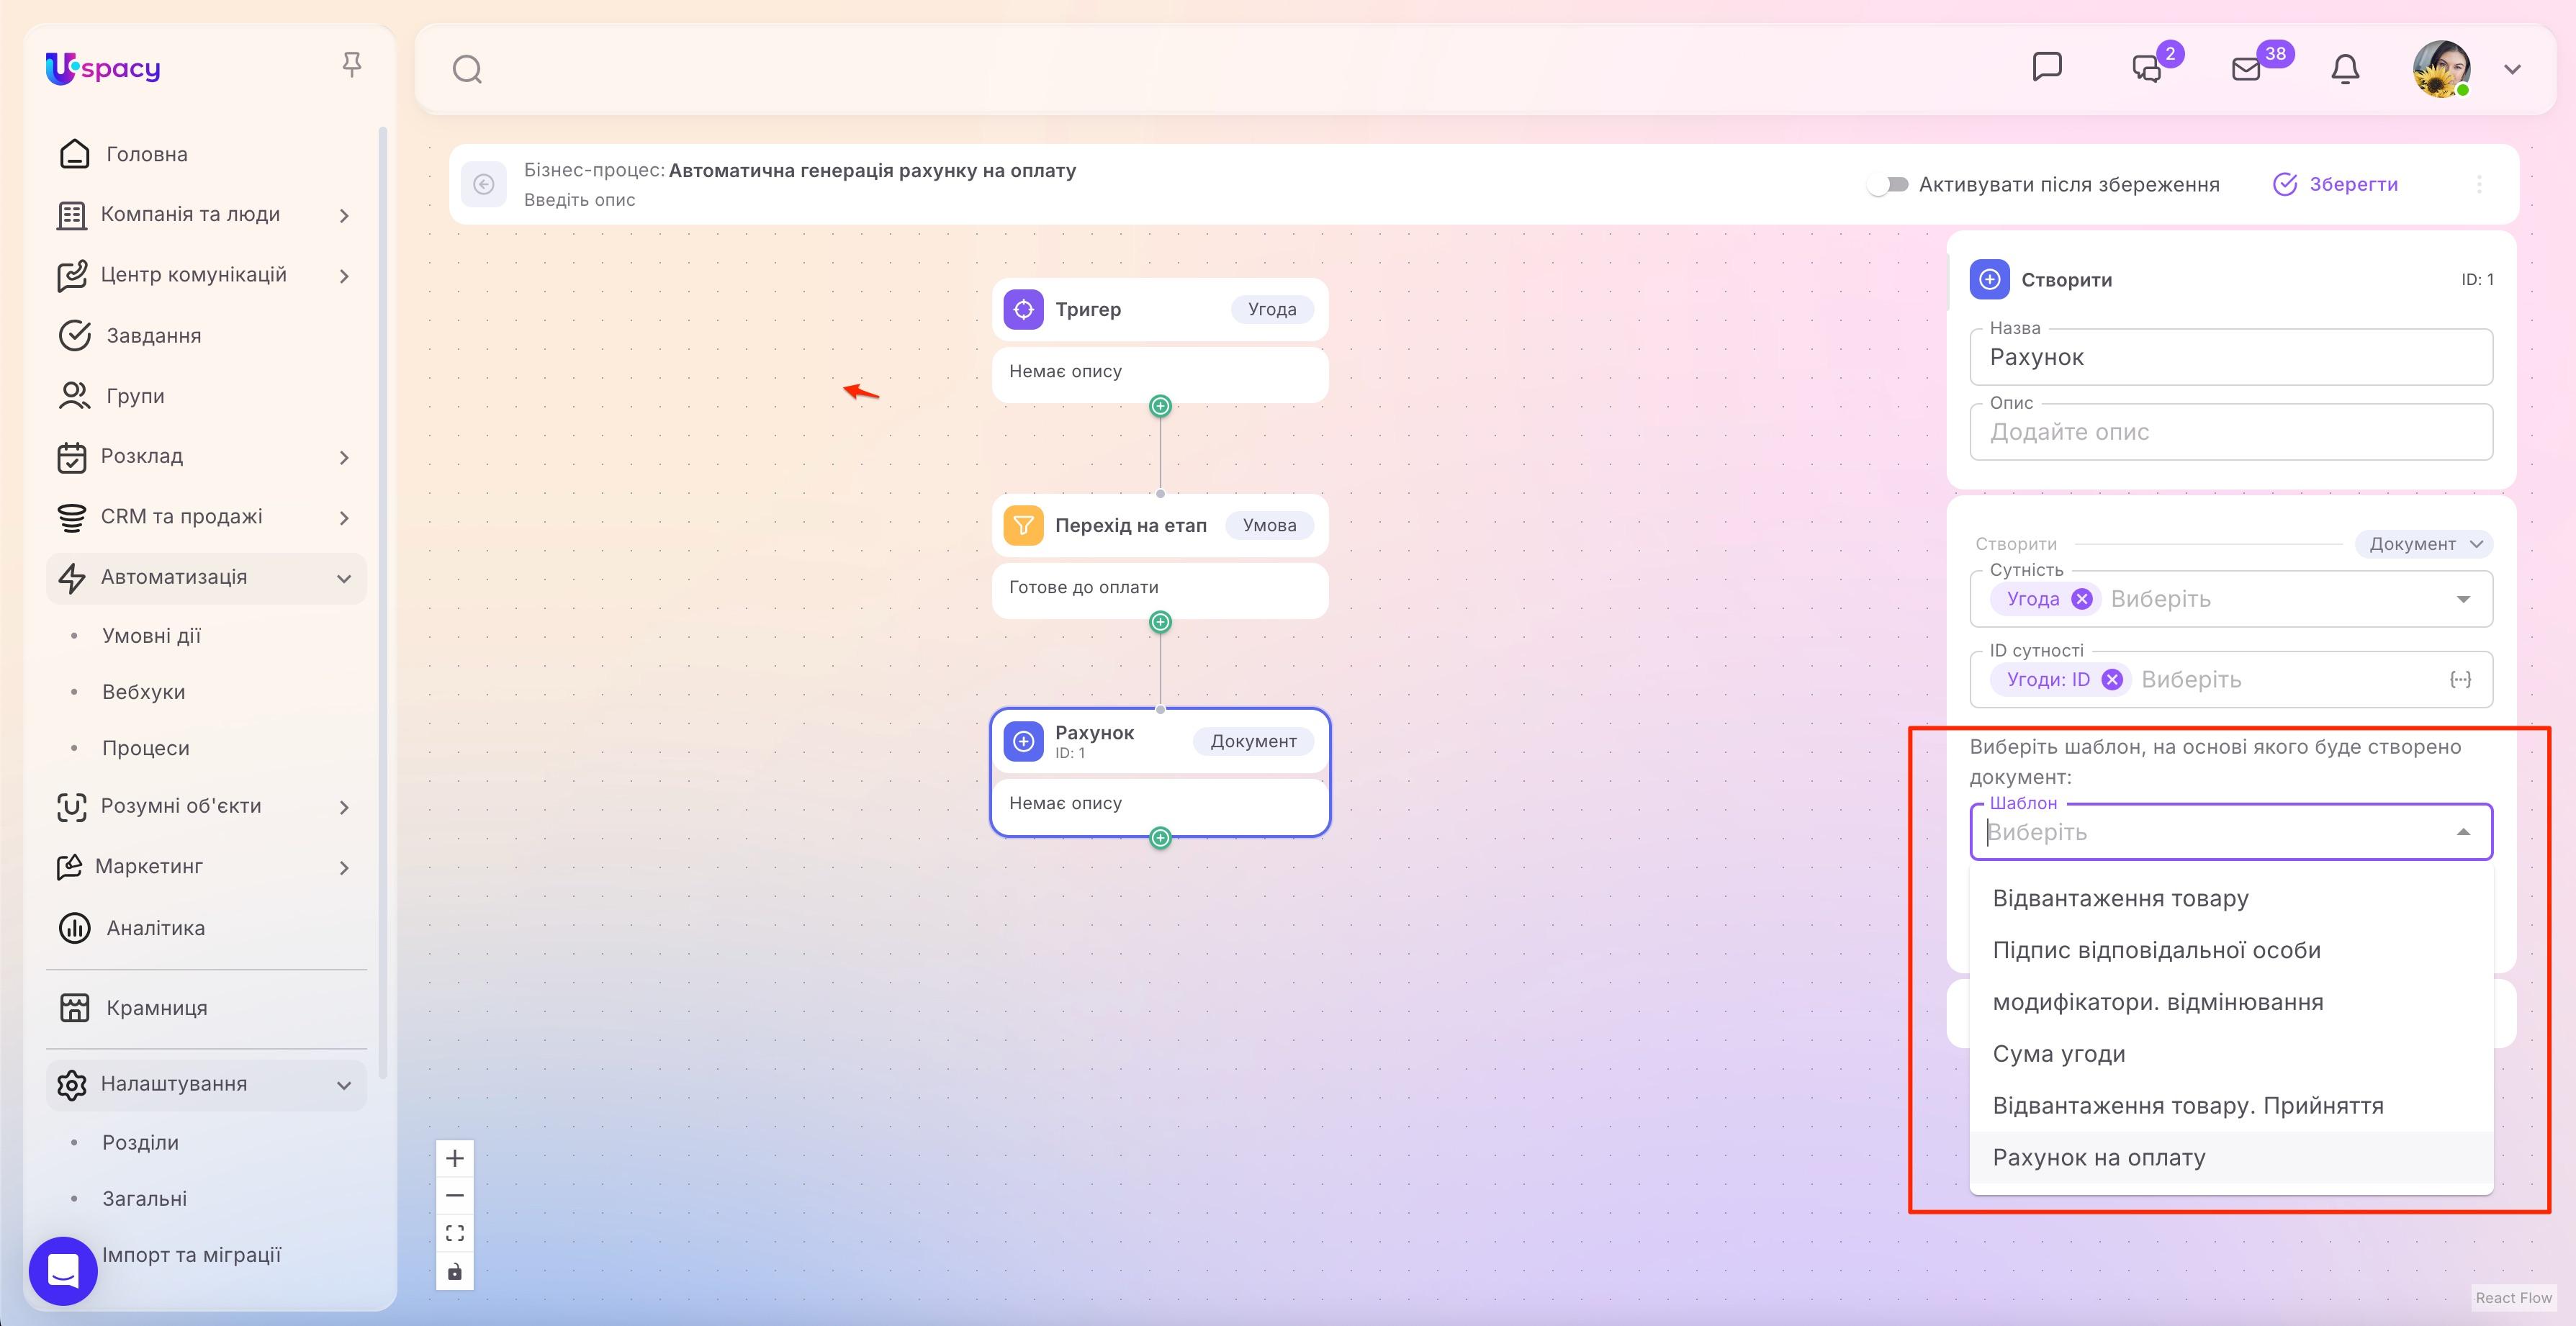The width and height of the screenshot is (2576, 1326).
Task: Remove the Угода chip from Сутність
Action: pyautogui.click(x=2082, y=599)
